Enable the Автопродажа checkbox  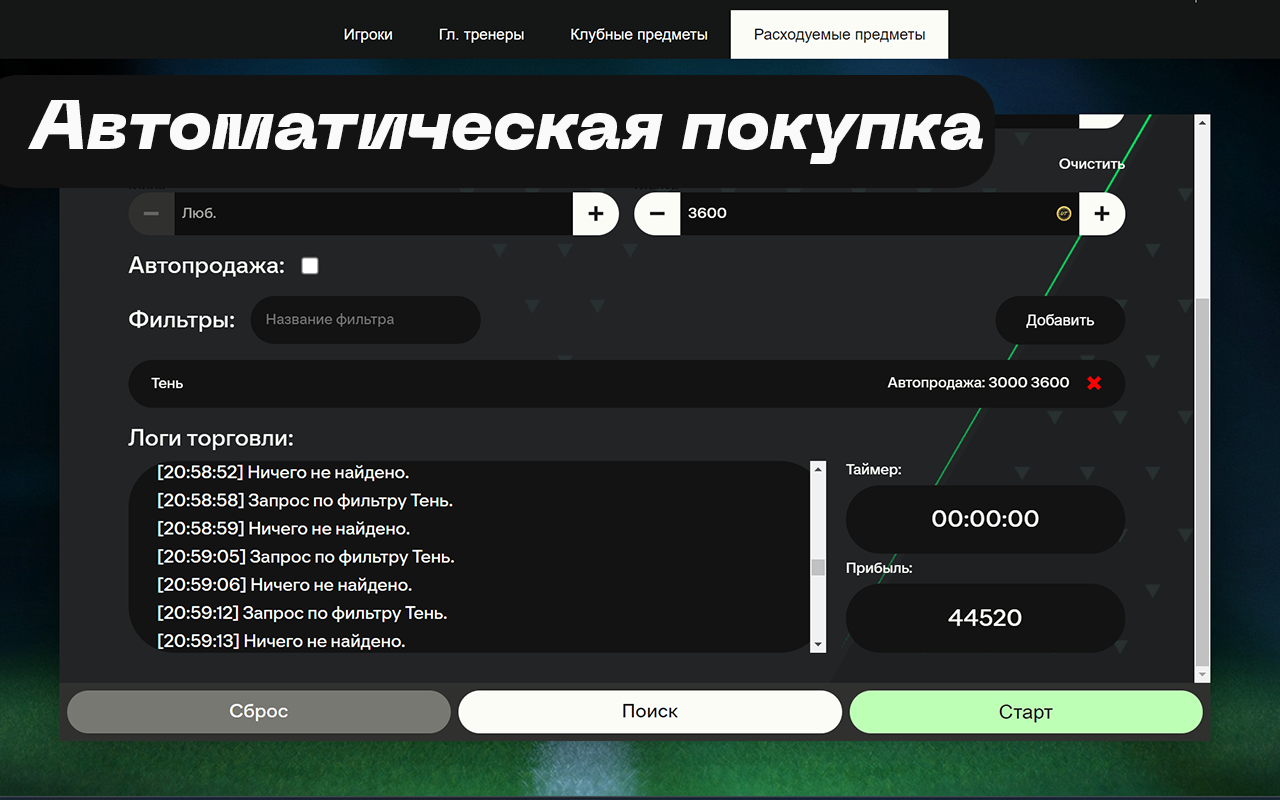point(309,265)
